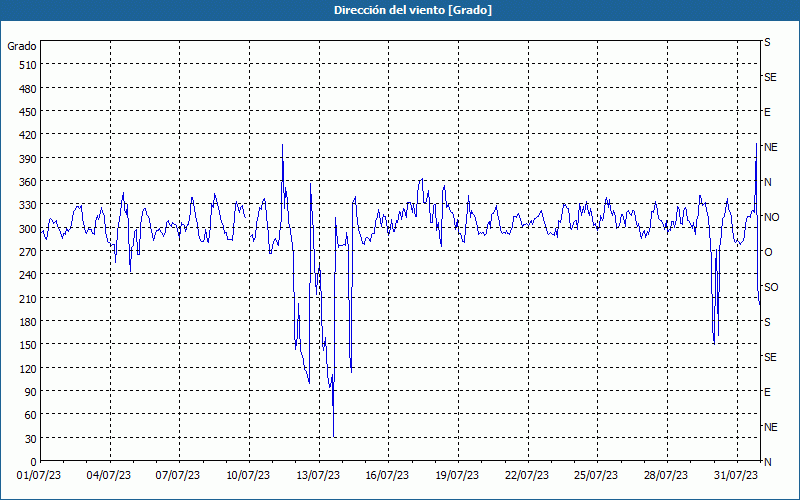The height and width of the screenshot is (500, 800).
Task: Select the O compass label on the direction axis
Action: point(768,252)
